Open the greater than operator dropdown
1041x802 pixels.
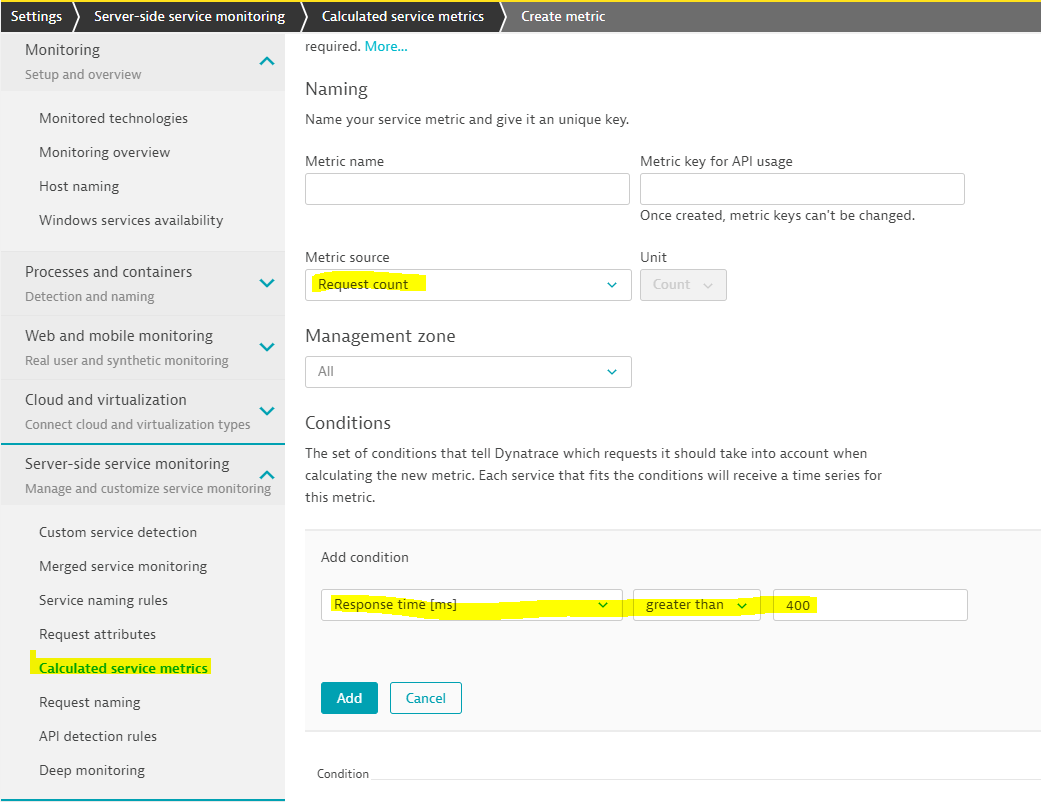tap(696, 605)
